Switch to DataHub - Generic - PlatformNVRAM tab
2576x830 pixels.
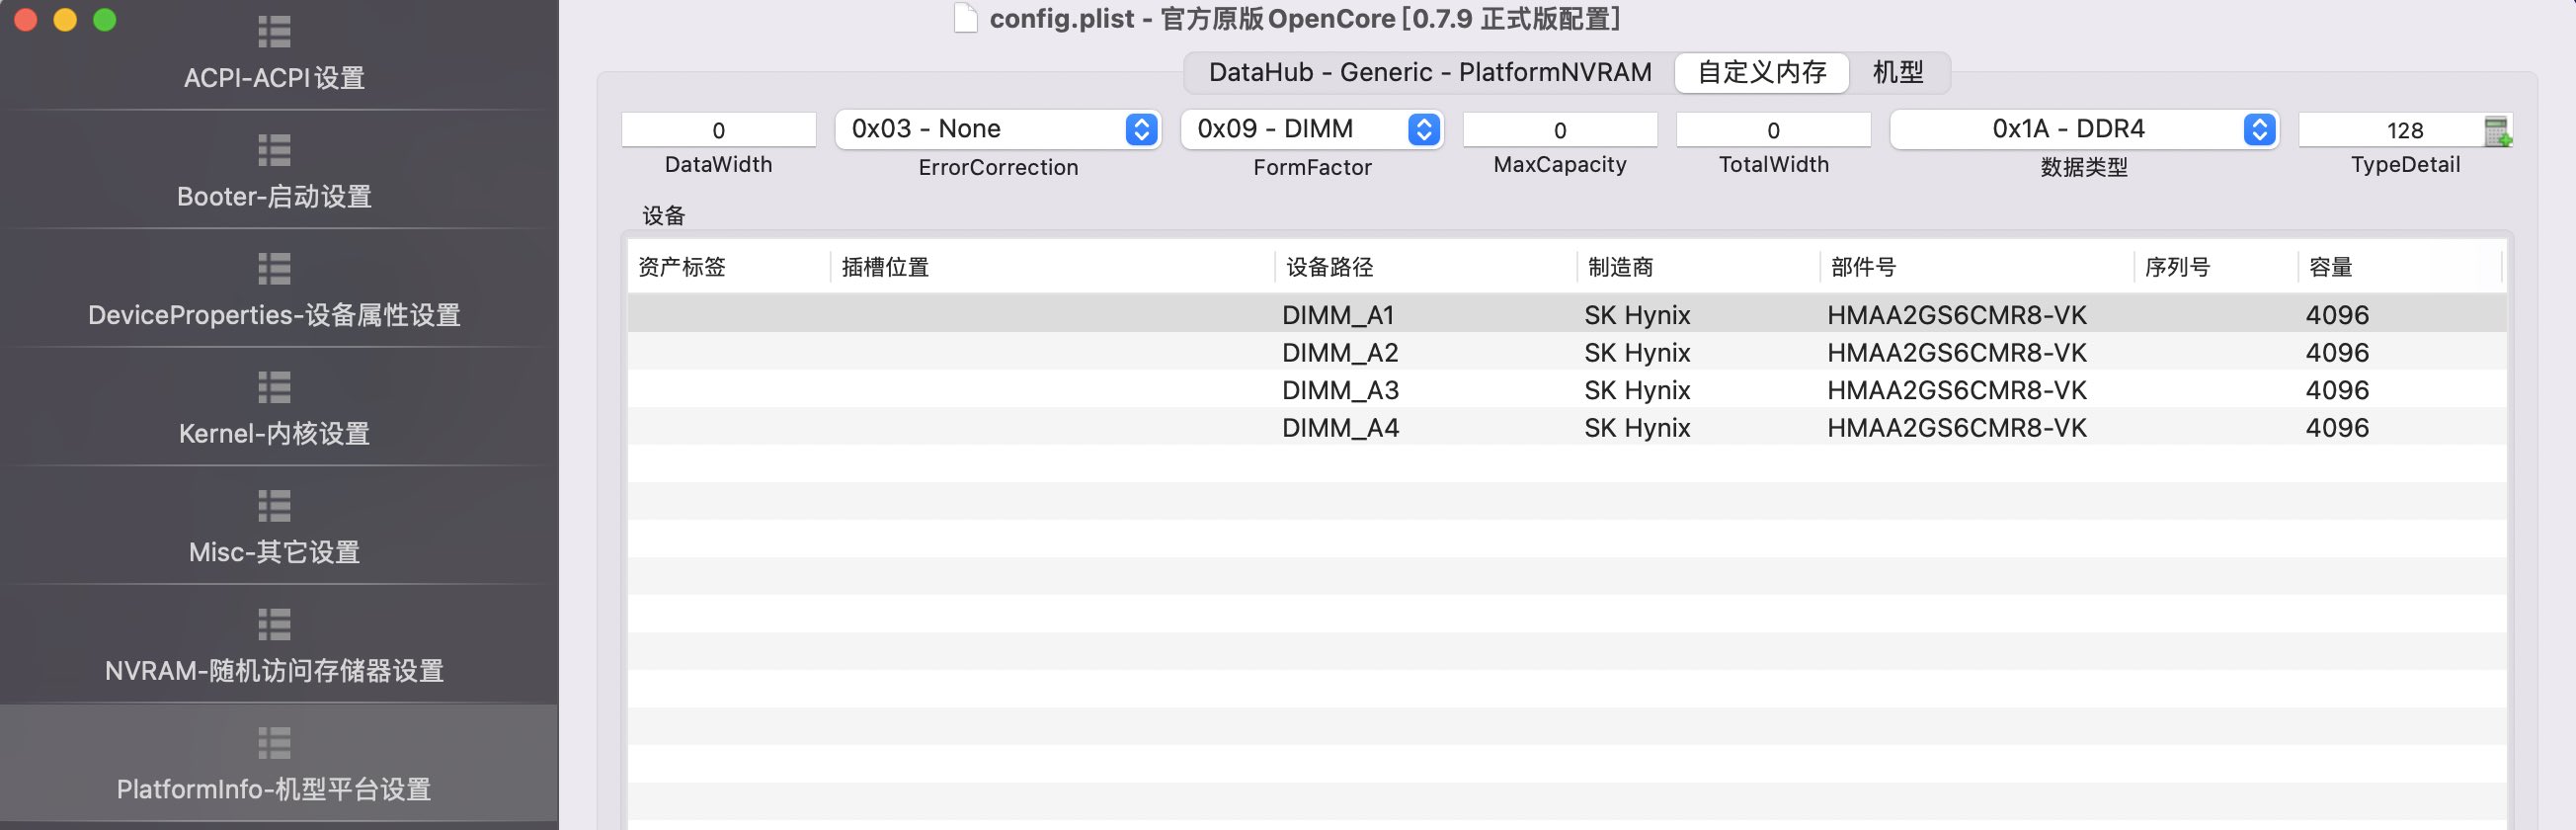tap(1430, 72)
